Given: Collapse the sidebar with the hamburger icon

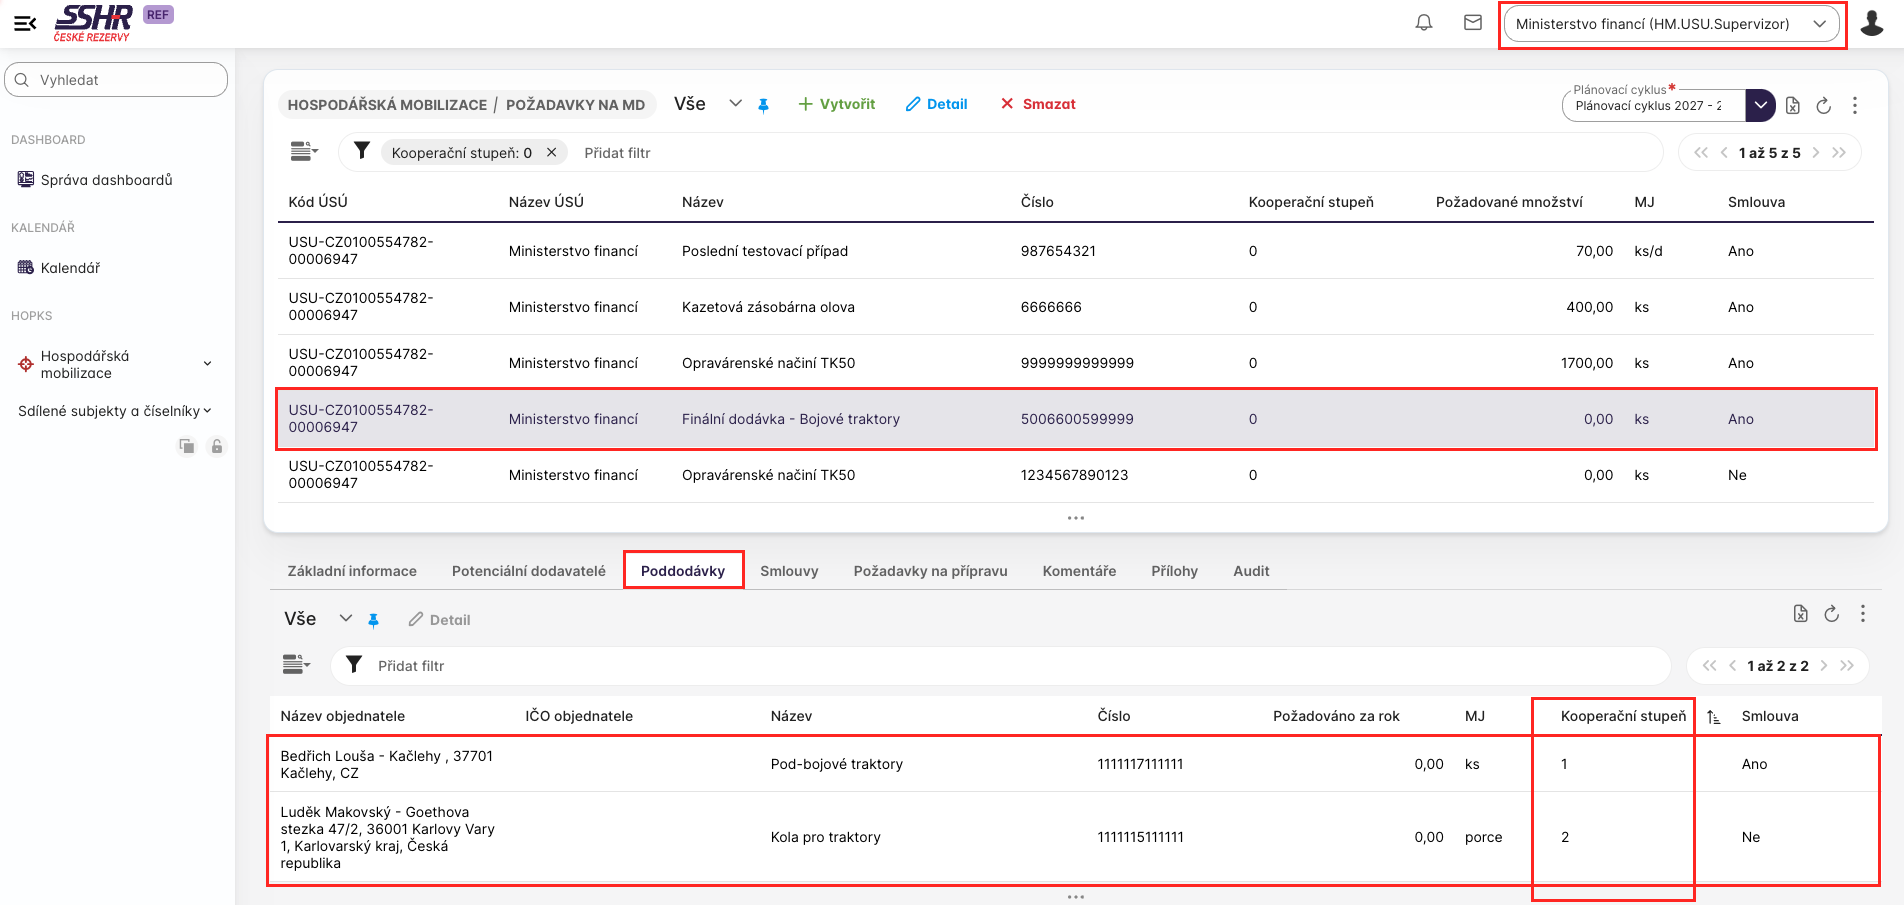Looking at the screenshot, I should (25, 23).
